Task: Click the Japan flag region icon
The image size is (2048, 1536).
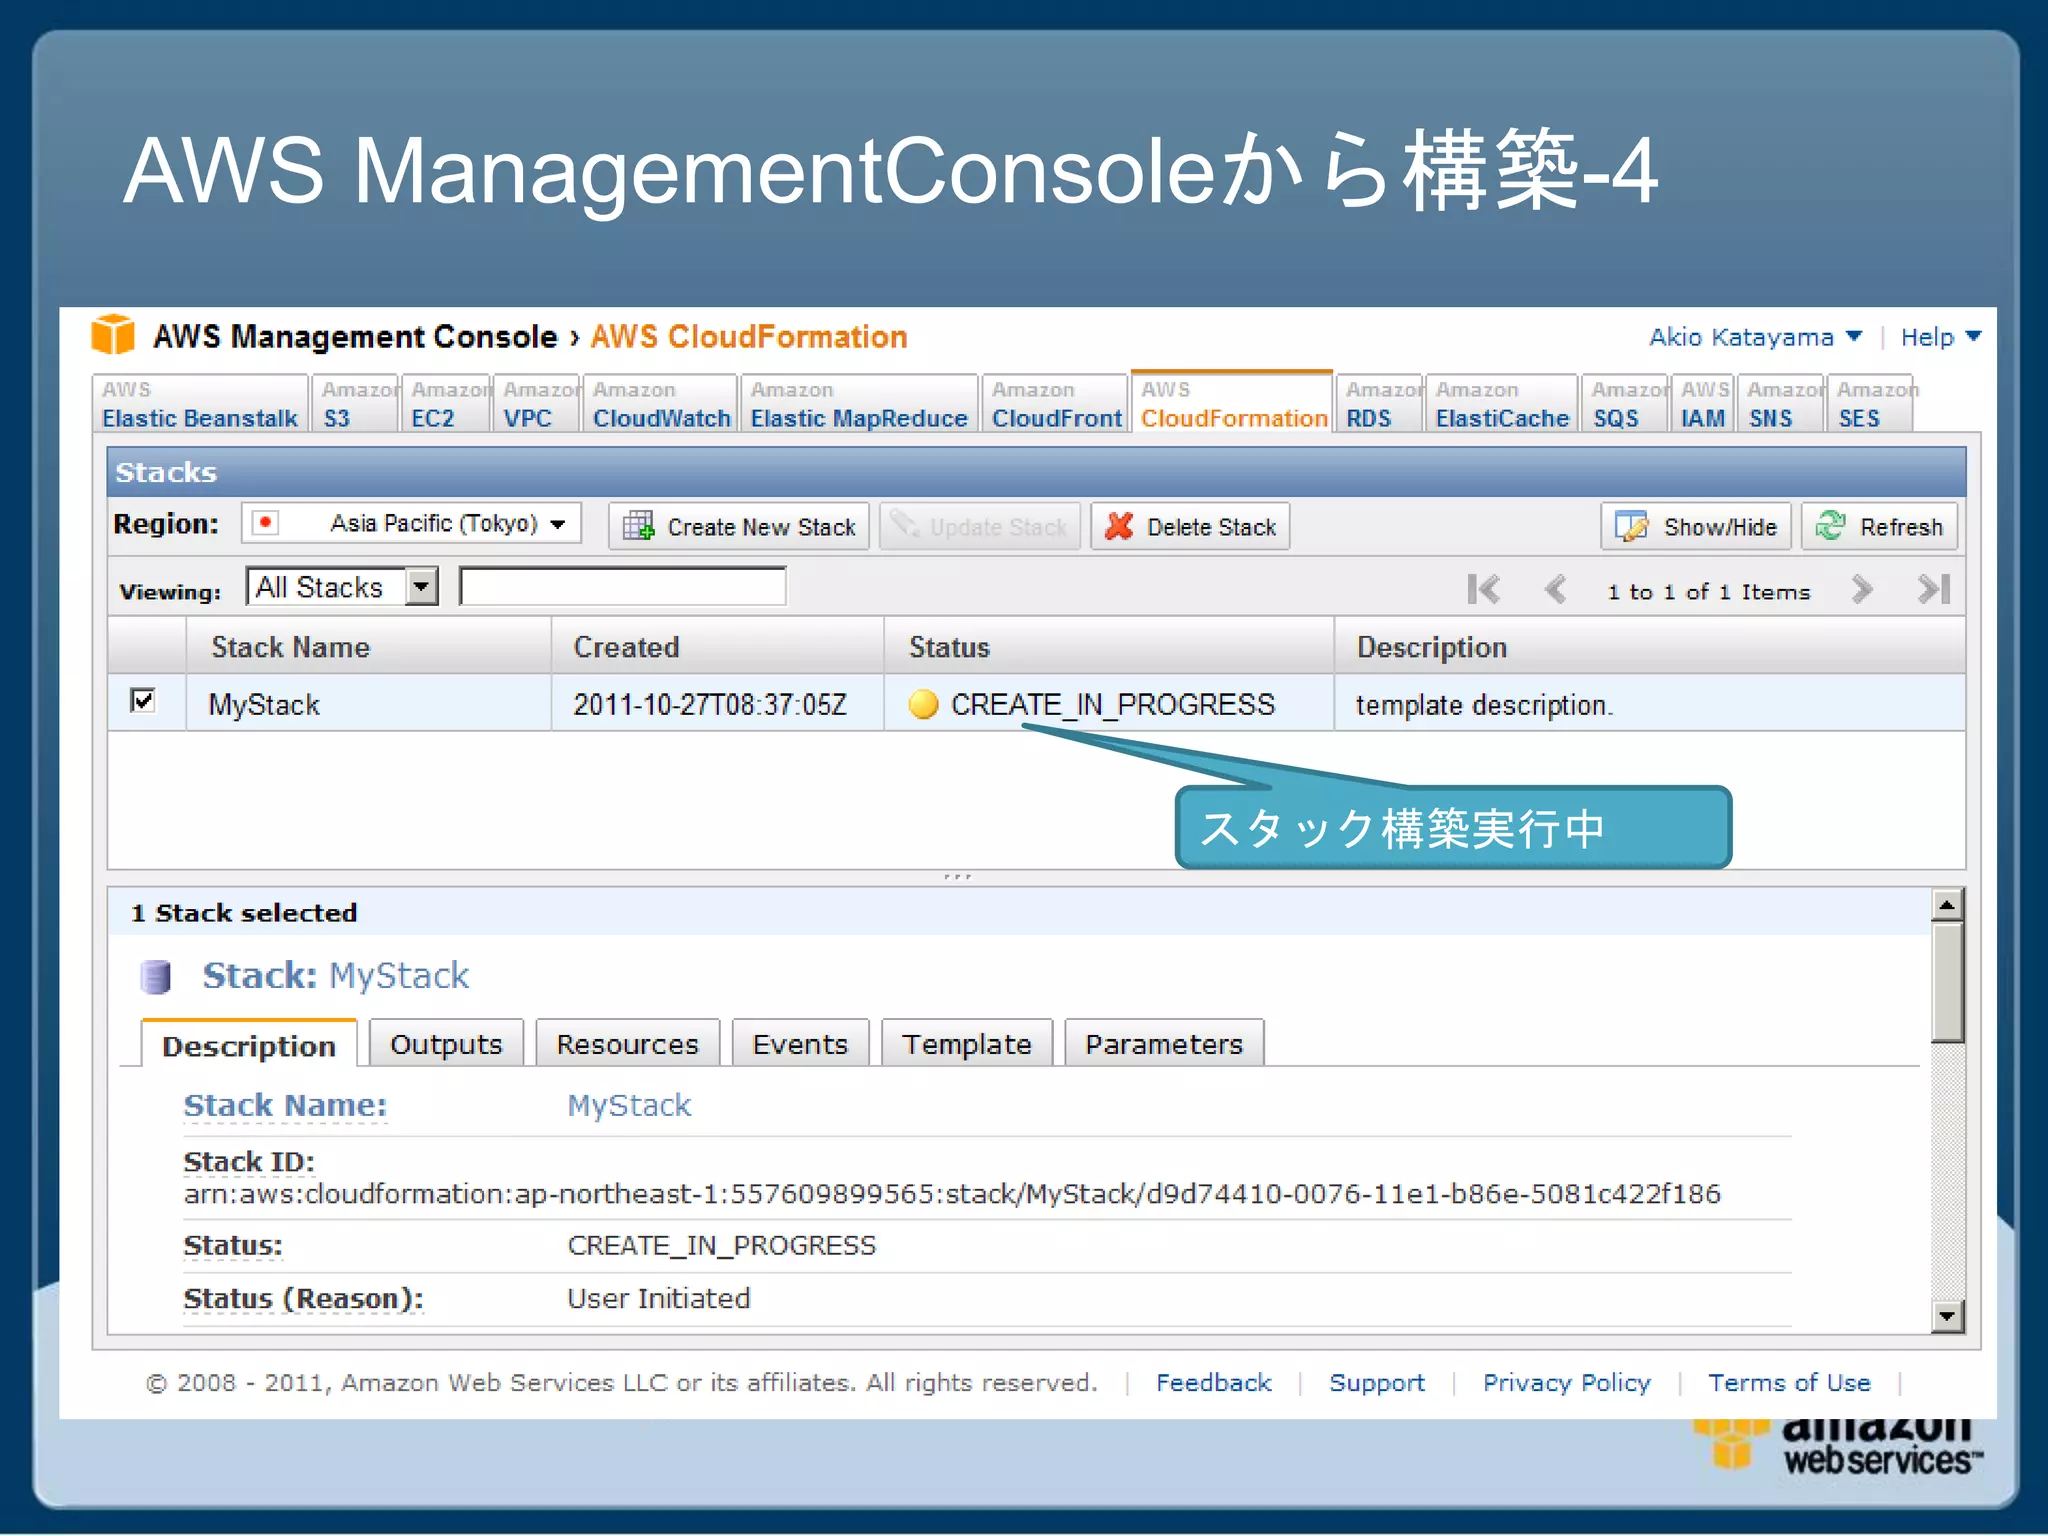Action: (x=265, y=523)
